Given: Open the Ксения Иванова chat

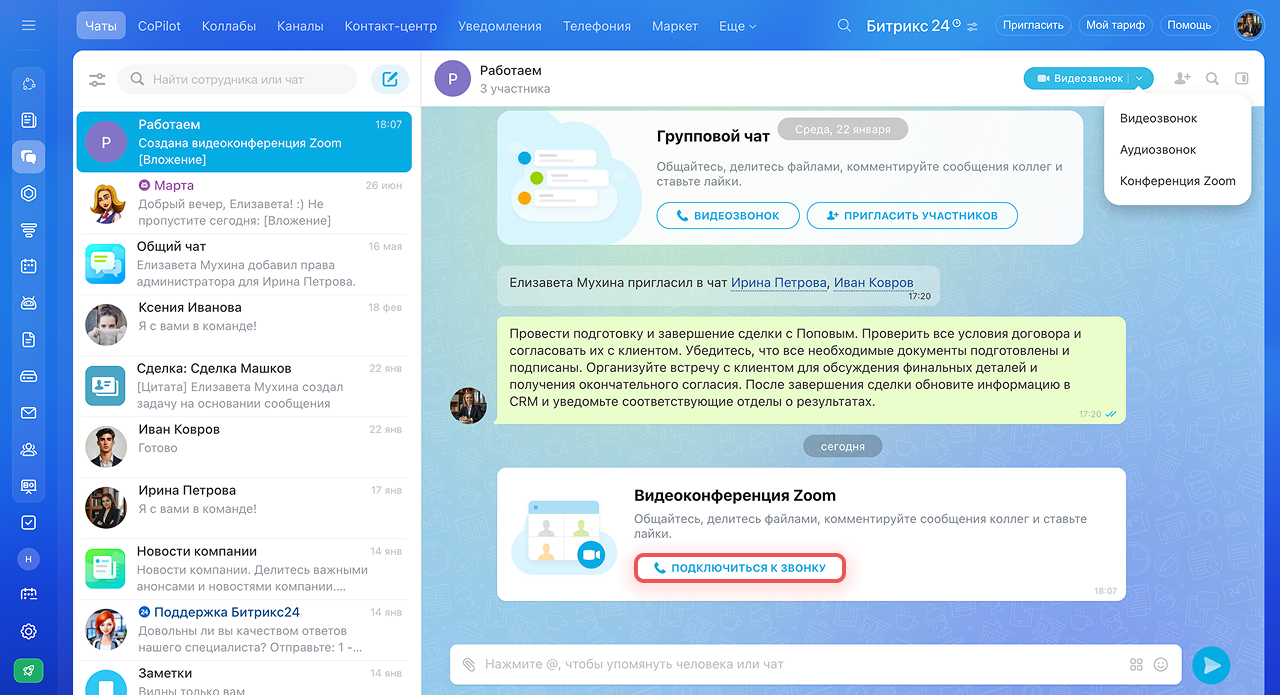Looking at the screenshot, I should (243, 326).
